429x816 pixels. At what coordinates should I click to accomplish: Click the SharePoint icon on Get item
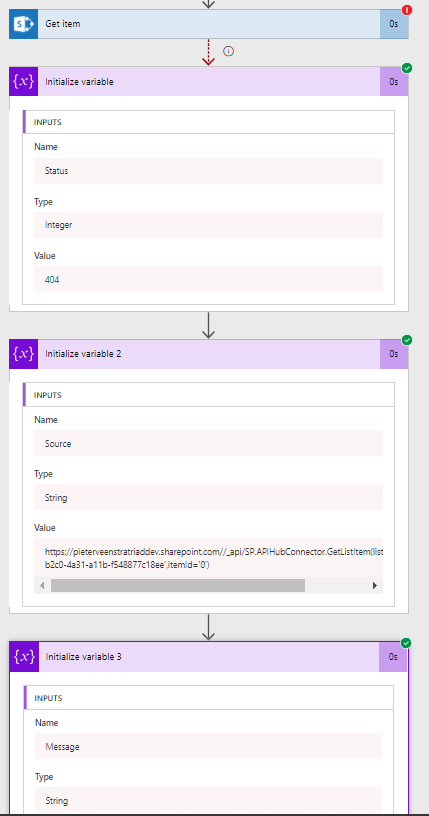[23, 24]
